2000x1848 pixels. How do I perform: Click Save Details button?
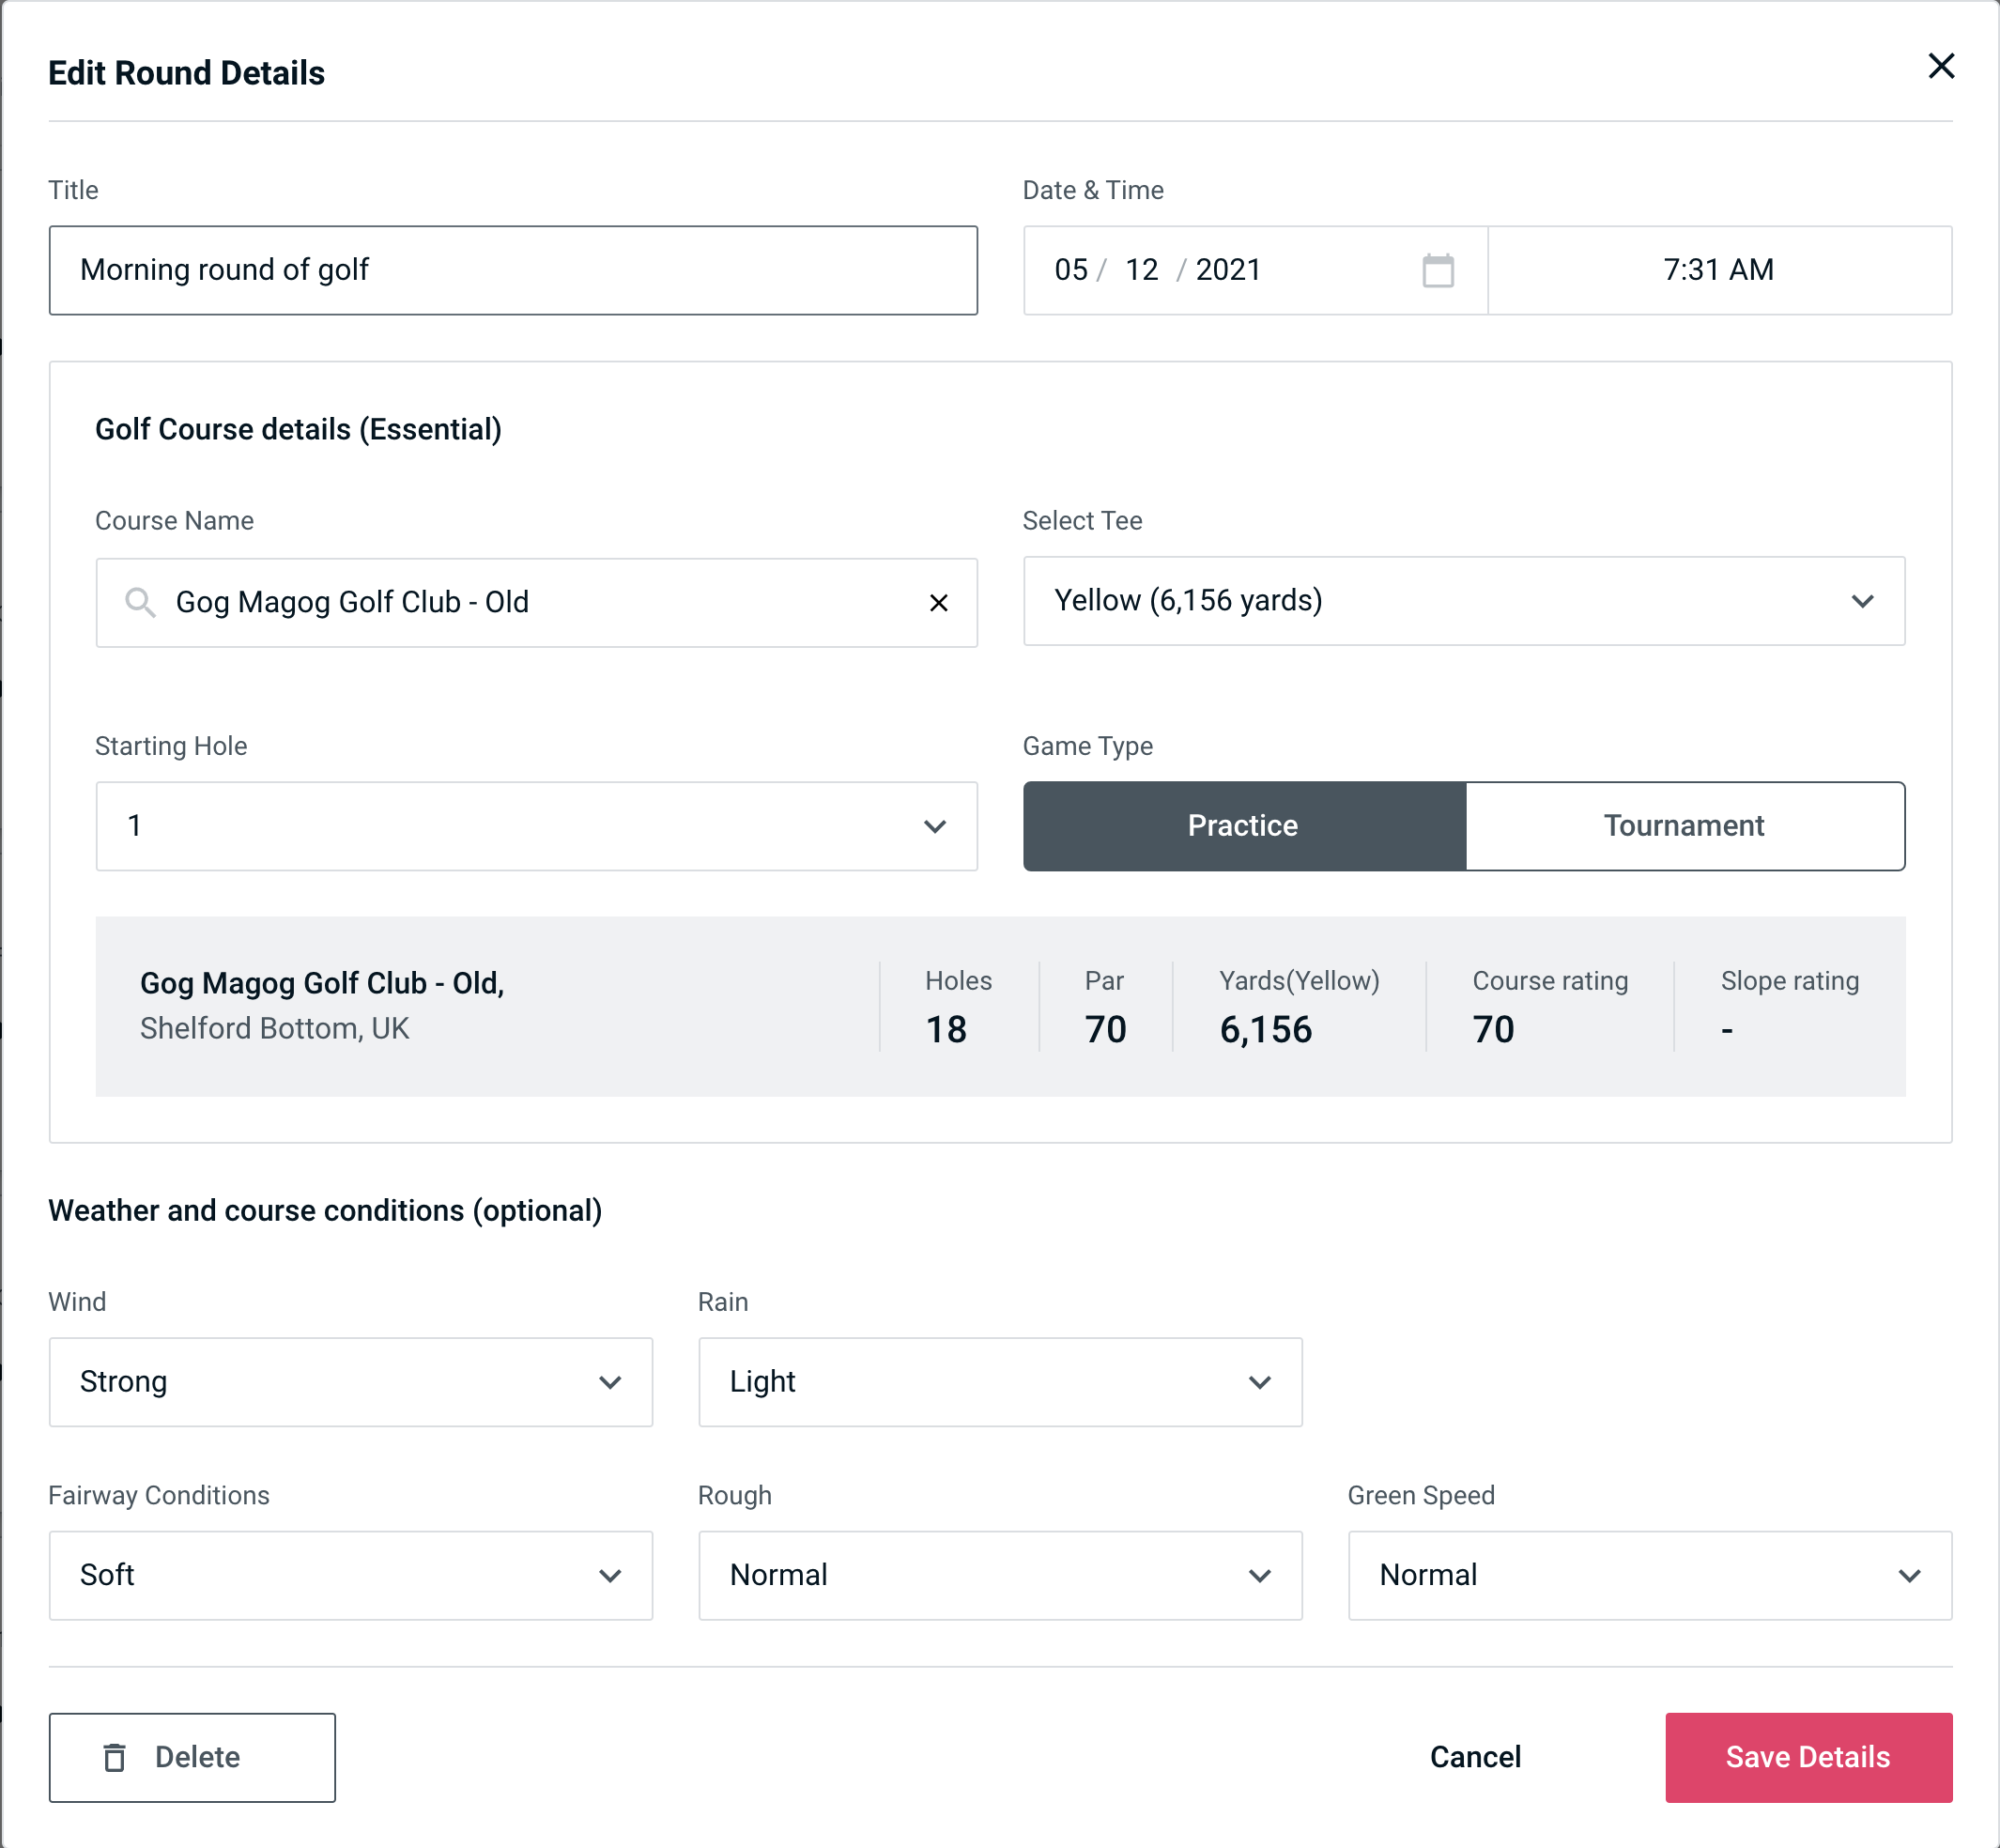click(1807, 1758)
